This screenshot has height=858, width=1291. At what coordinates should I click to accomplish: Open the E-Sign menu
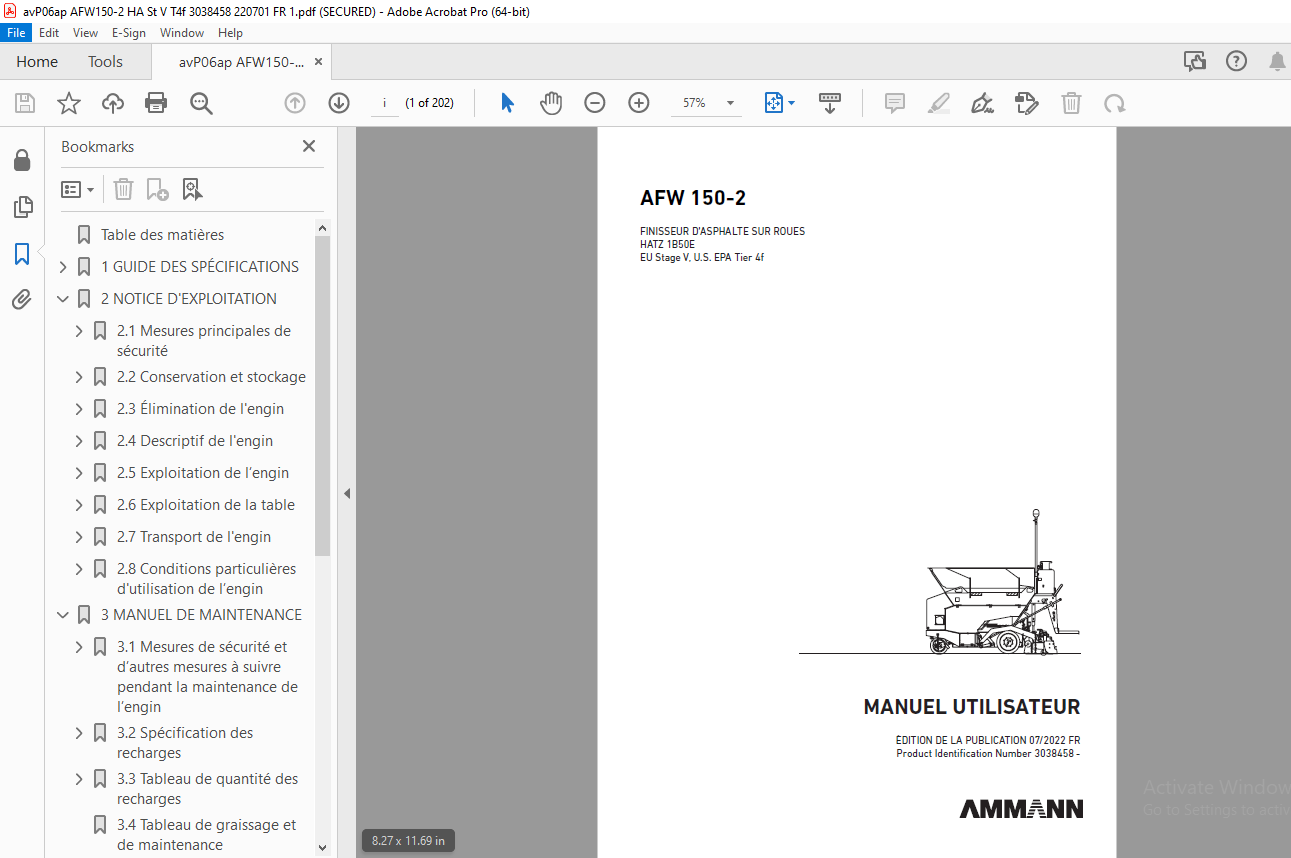tap(129, 33)
